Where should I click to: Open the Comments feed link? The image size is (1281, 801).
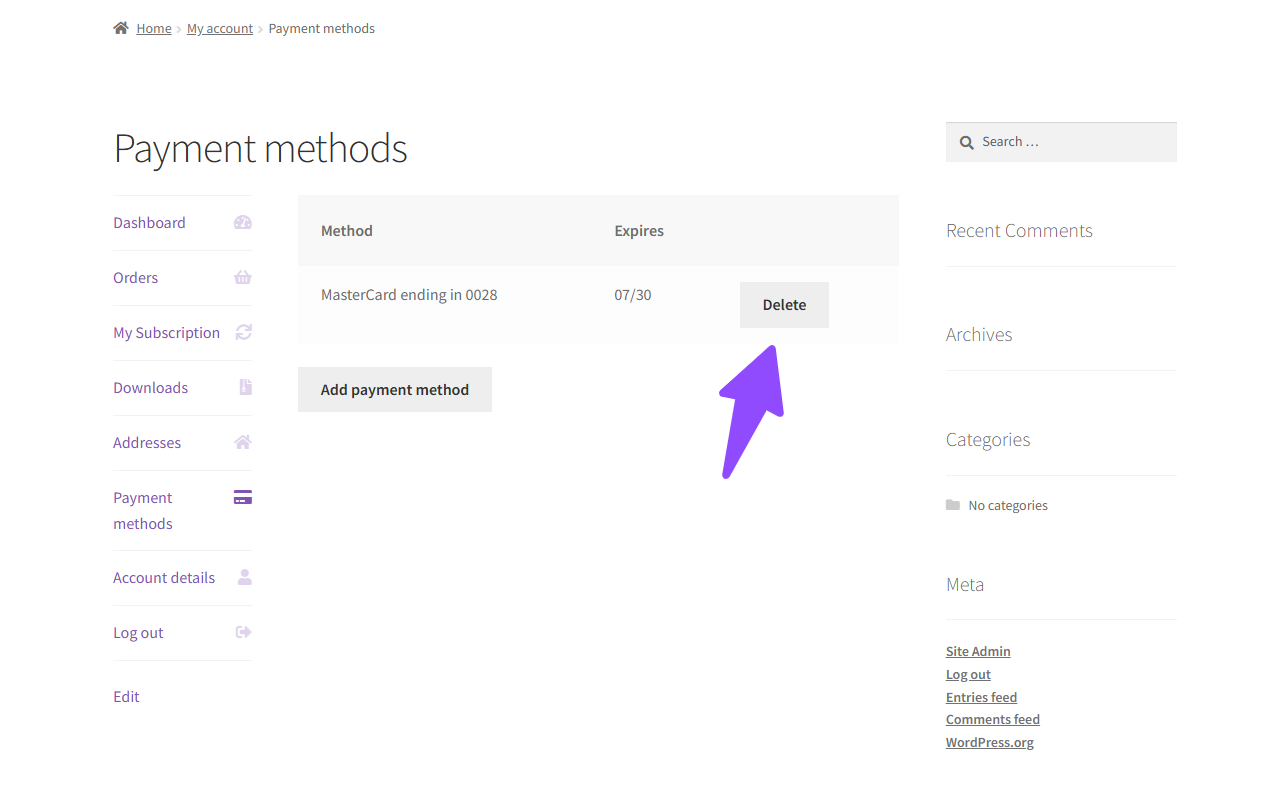point(992,719)
